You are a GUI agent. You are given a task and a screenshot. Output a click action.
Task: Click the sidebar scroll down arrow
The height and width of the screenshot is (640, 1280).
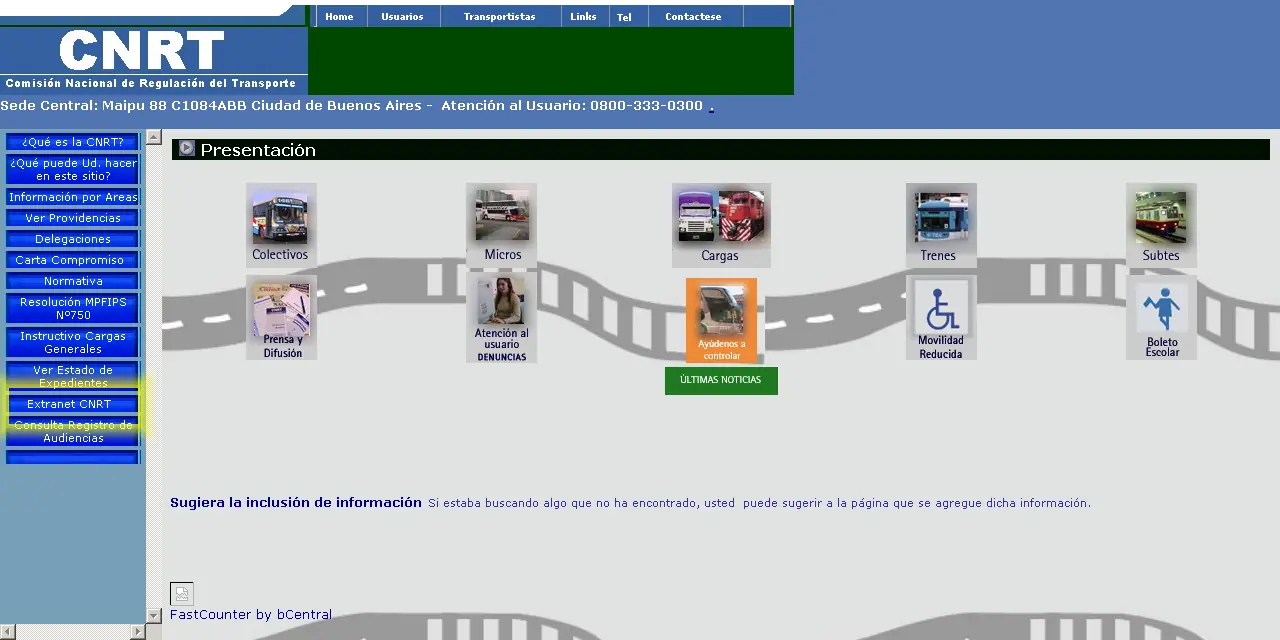[154, 616]
